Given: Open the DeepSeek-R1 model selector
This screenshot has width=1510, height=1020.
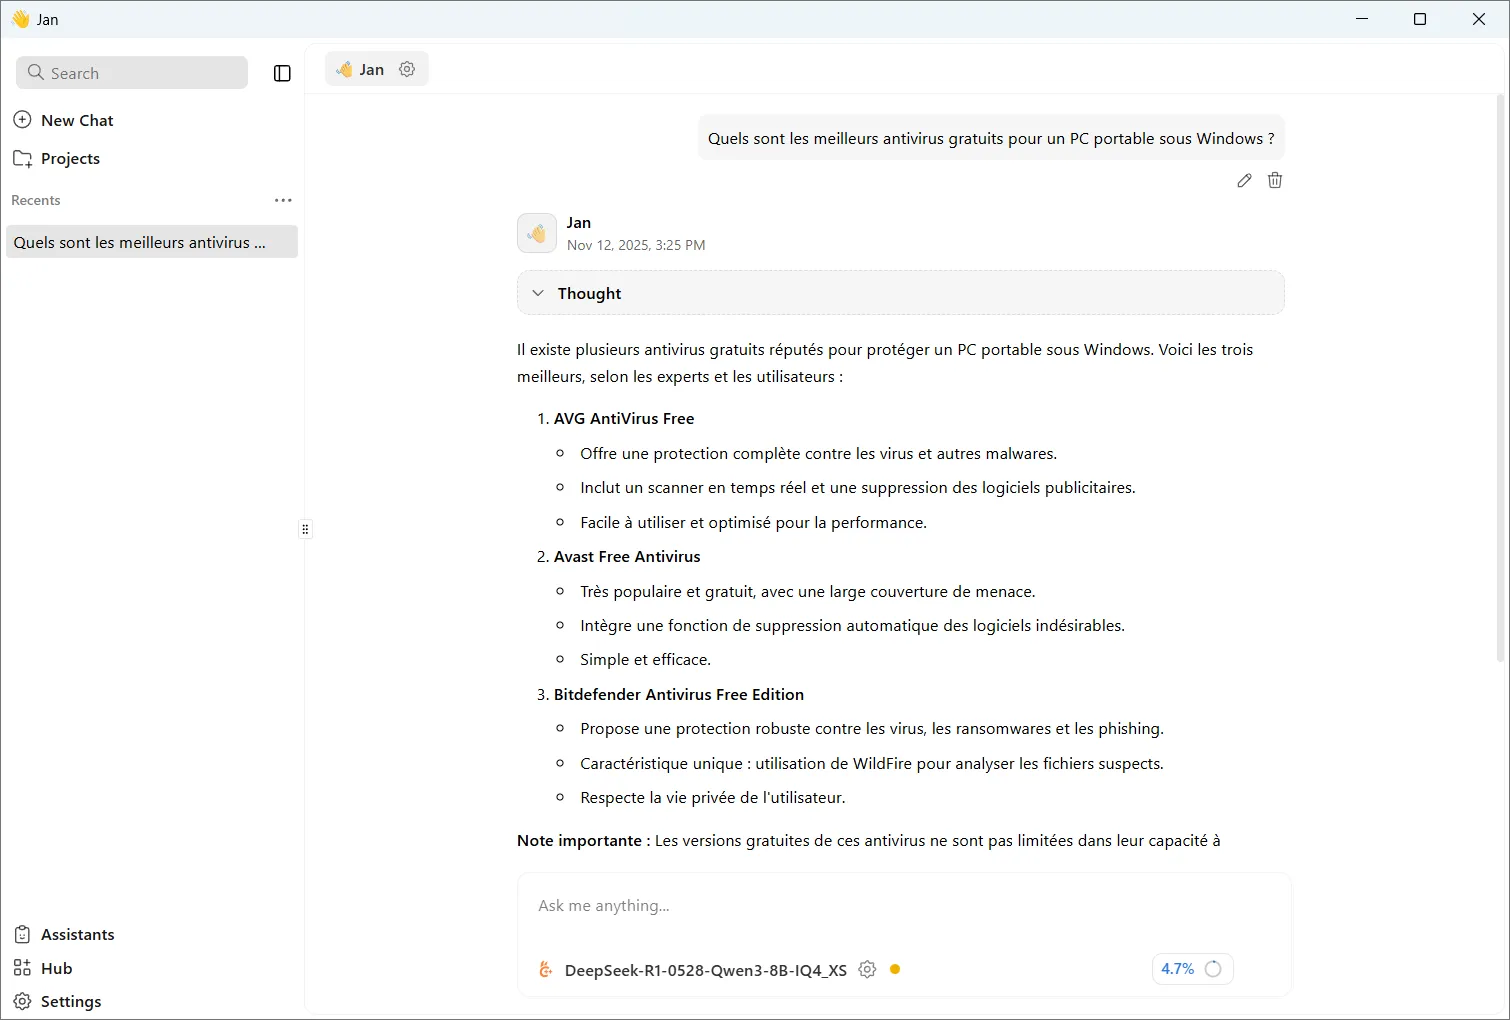Looking at the screenshot, I should [x=704, y=969].
